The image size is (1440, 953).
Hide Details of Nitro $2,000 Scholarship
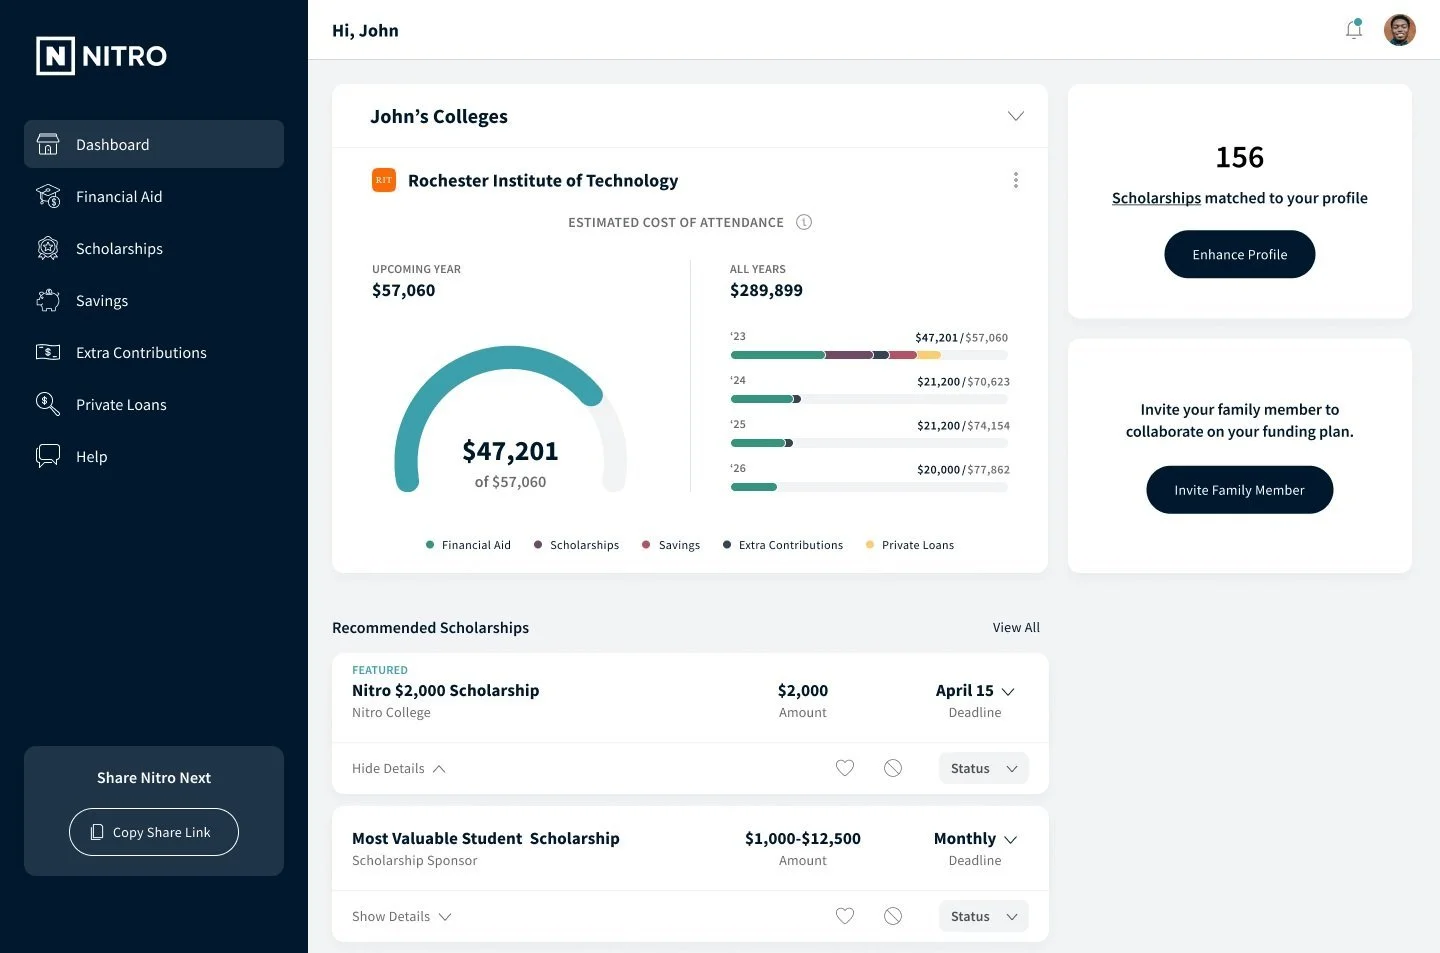coord(398,768)
